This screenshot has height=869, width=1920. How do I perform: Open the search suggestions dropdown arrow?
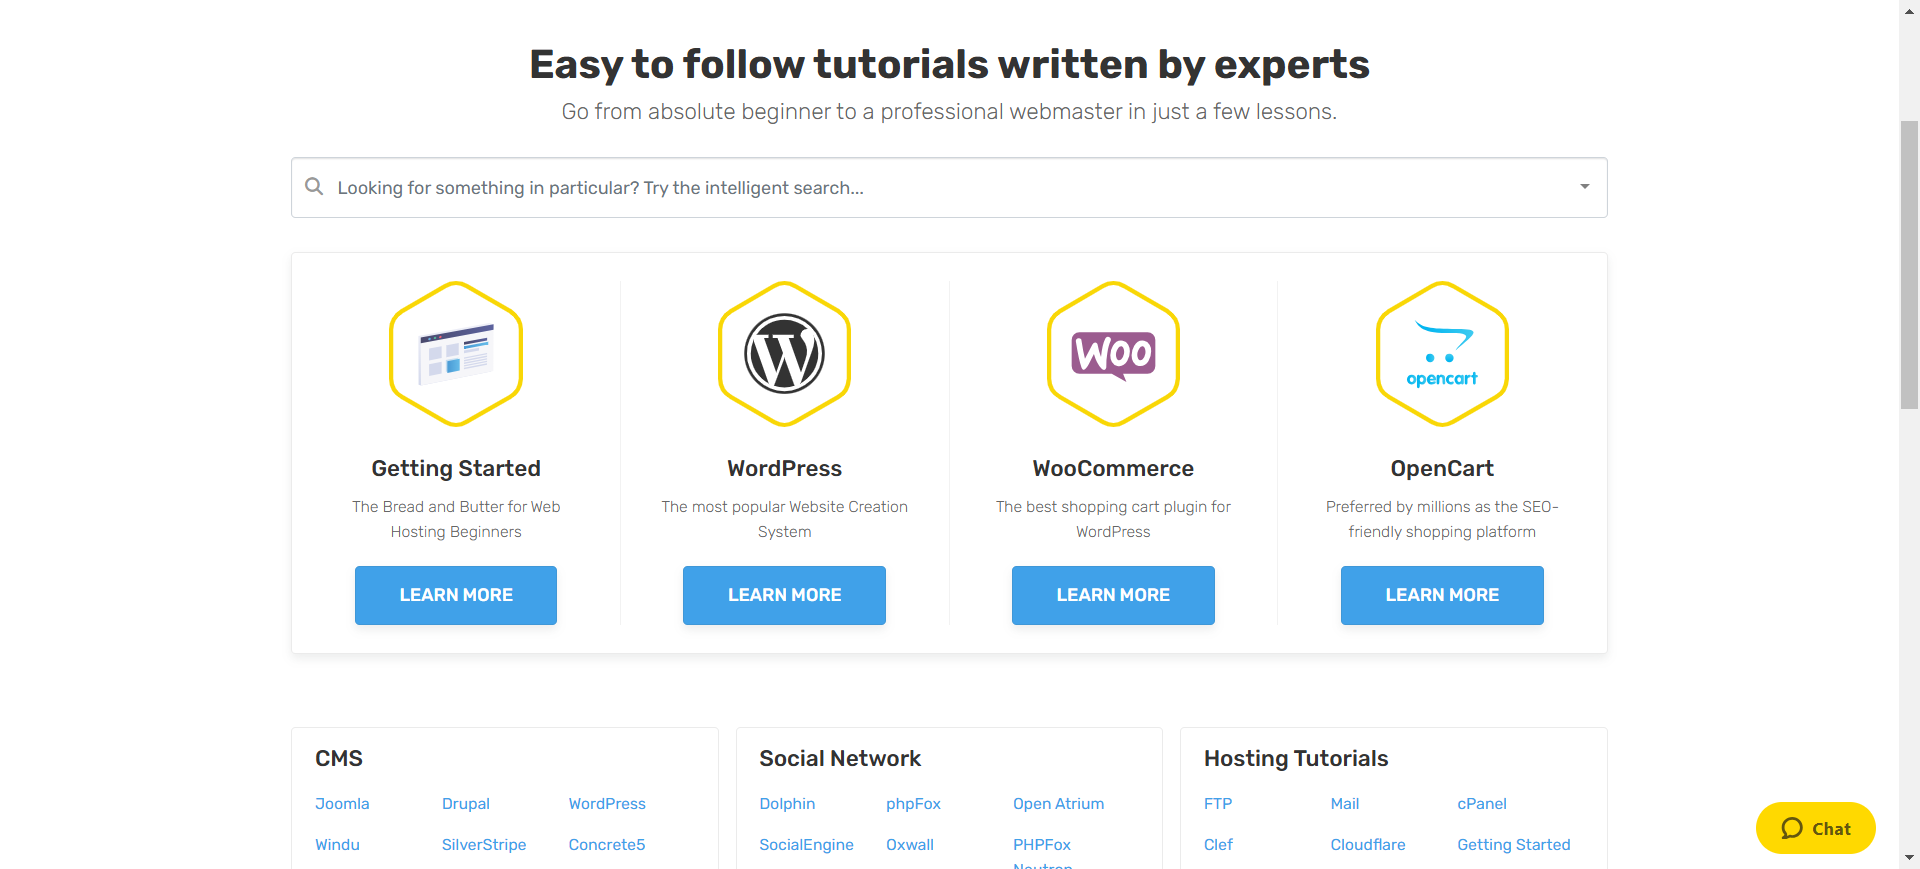click(1583, 187)
